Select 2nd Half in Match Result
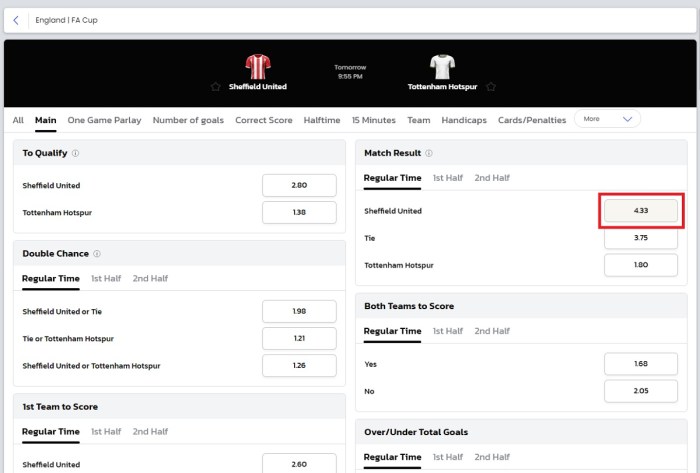The image size is (700, 473). pyautogui.click(x=492, y=178)
